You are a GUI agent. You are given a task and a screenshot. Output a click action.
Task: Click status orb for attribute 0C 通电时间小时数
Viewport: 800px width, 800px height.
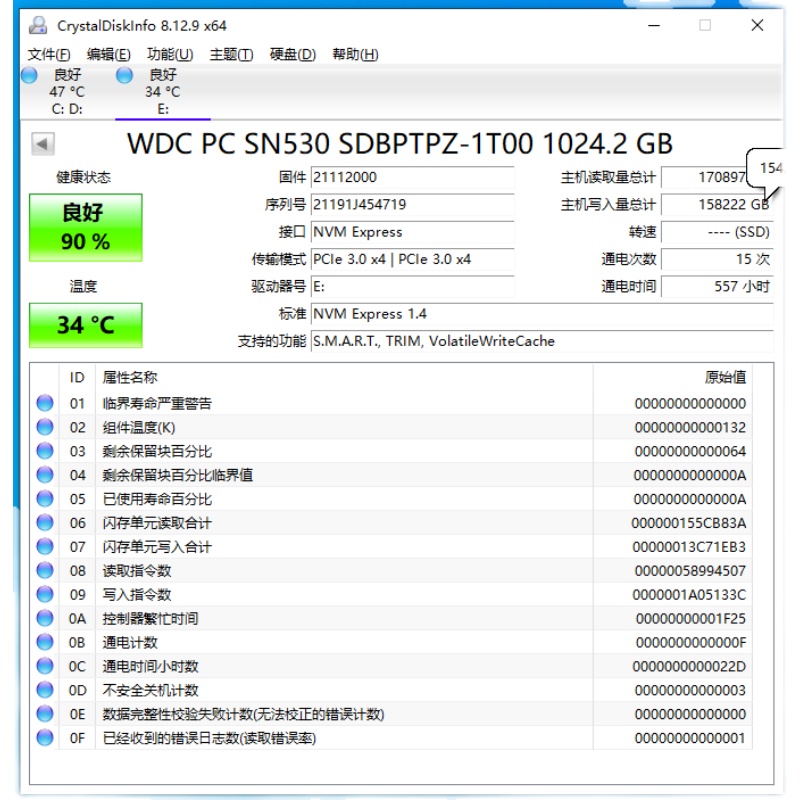(45, 666)
